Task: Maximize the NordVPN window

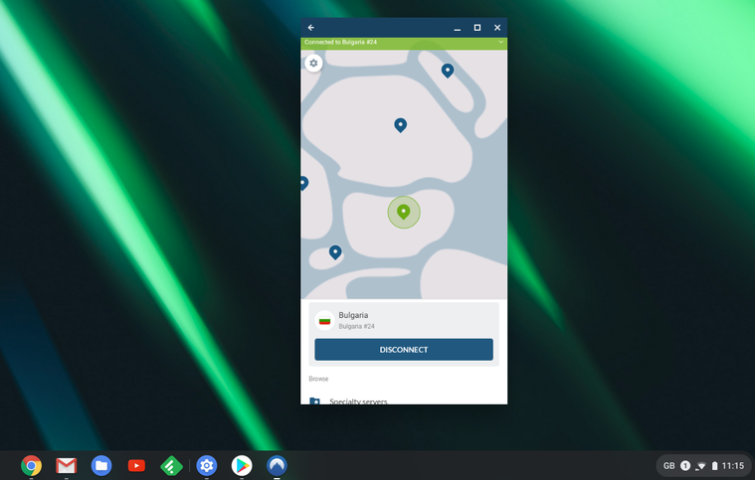Action: [x=477, y=28]
